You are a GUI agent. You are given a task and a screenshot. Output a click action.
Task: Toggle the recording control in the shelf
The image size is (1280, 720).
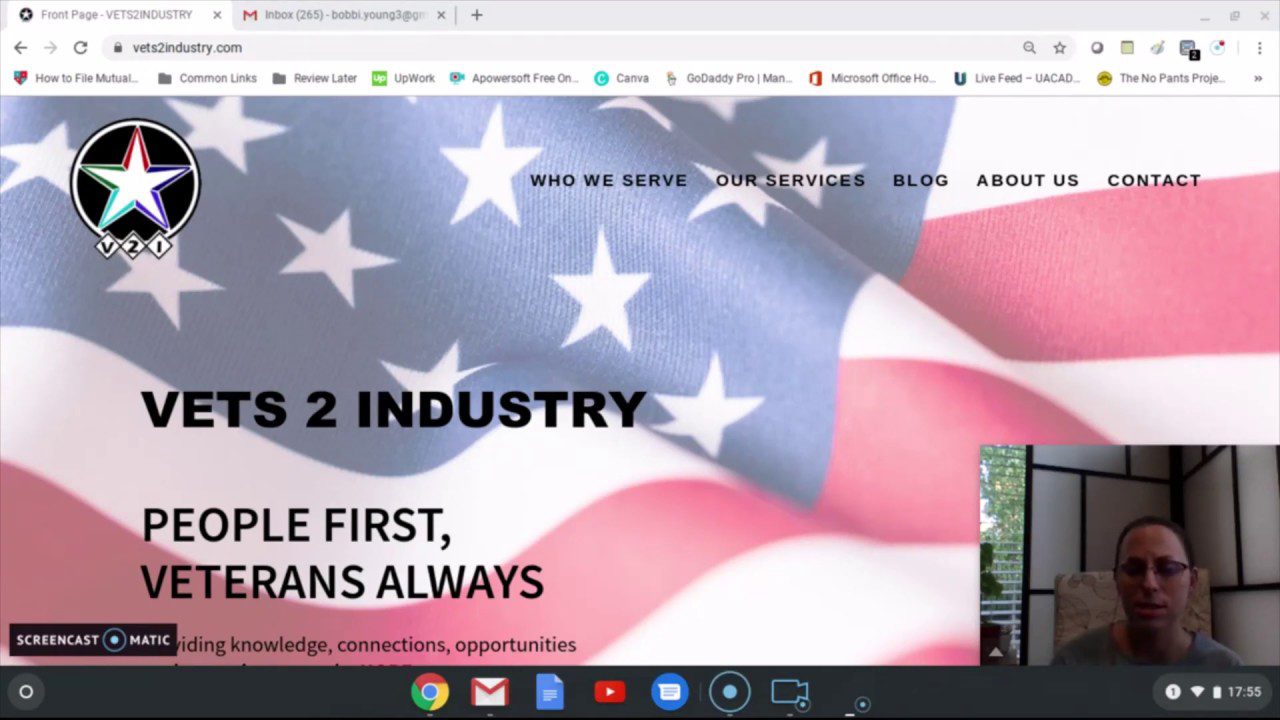[x=729, y=691]
